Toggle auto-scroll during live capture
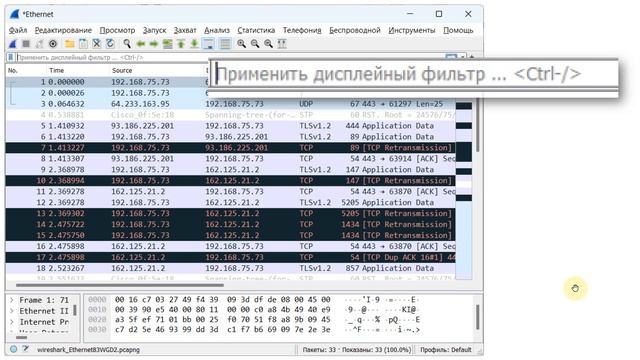 (209, 44)
